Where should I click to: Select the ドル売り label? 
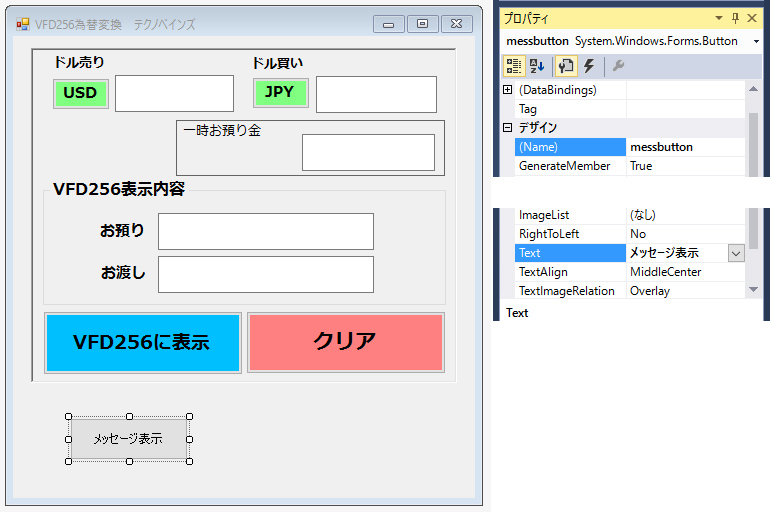pyautogui.click(x=79, y=62)
